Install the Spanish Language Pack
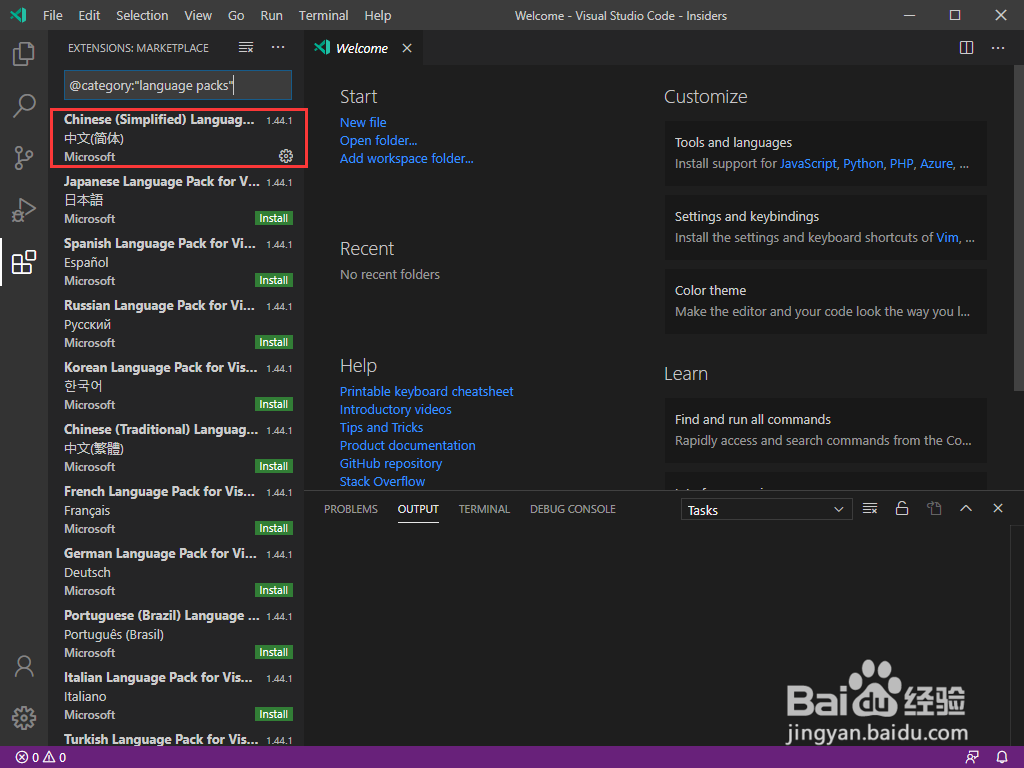1024x768 pixels. (274, 280)
